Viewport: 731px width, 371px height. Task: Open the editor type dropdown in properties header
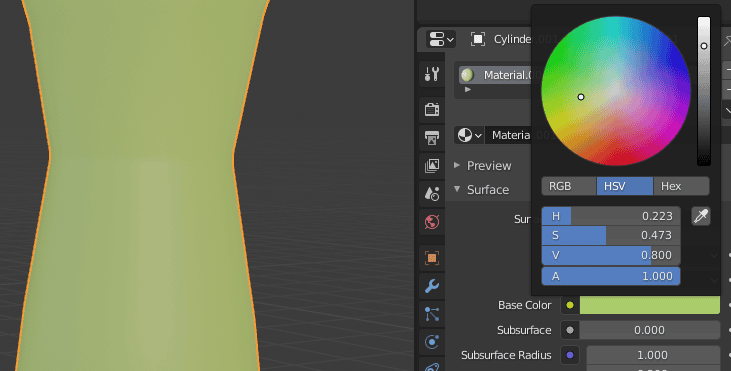tap(441, 39)
